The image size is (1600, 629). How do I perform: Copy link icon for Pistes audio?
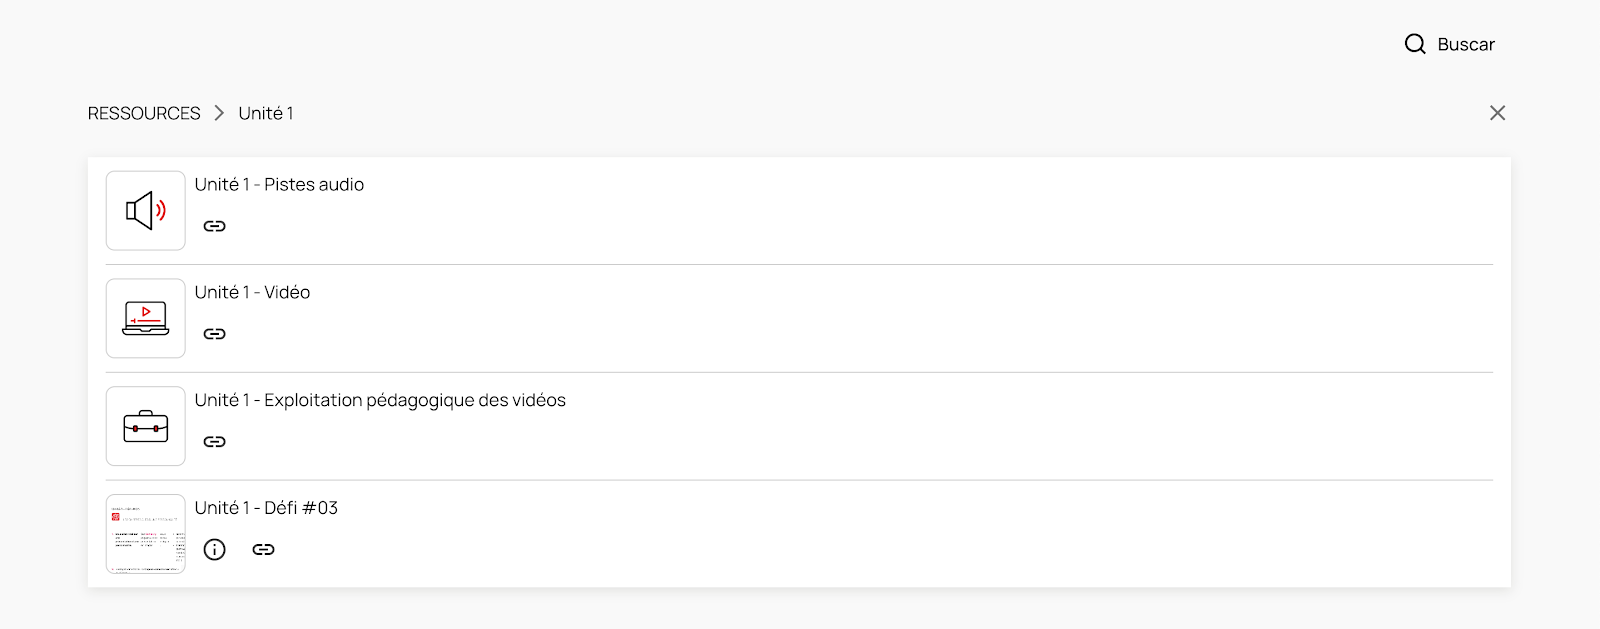(x=215, y=226)
